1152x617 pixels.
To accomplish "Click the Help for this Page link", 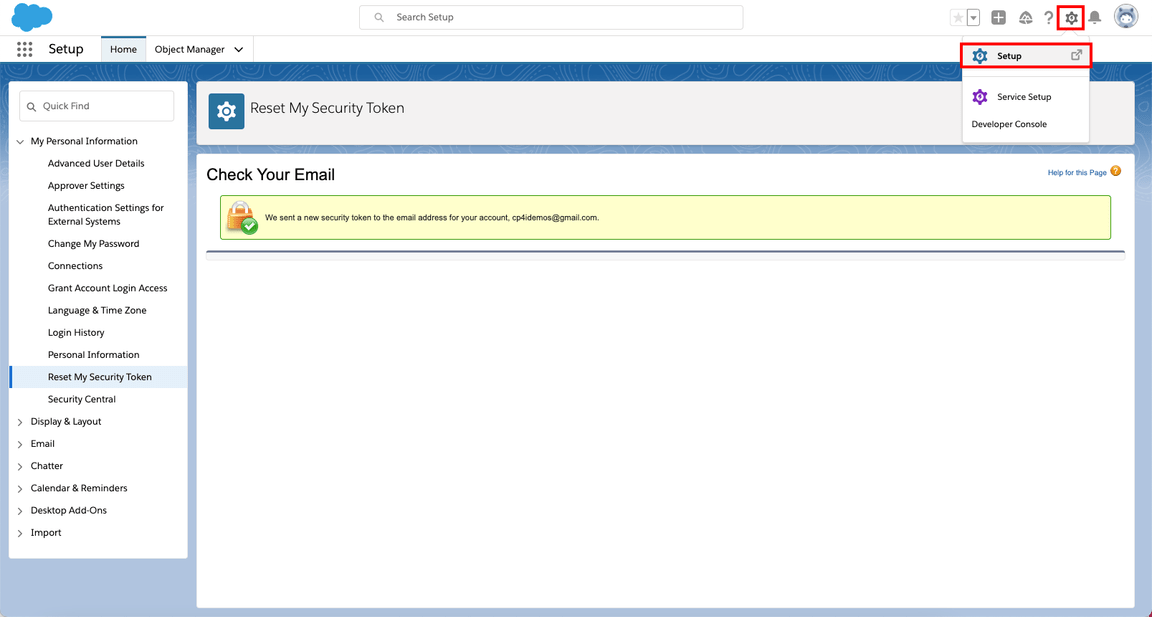I will coord(1077,173).
